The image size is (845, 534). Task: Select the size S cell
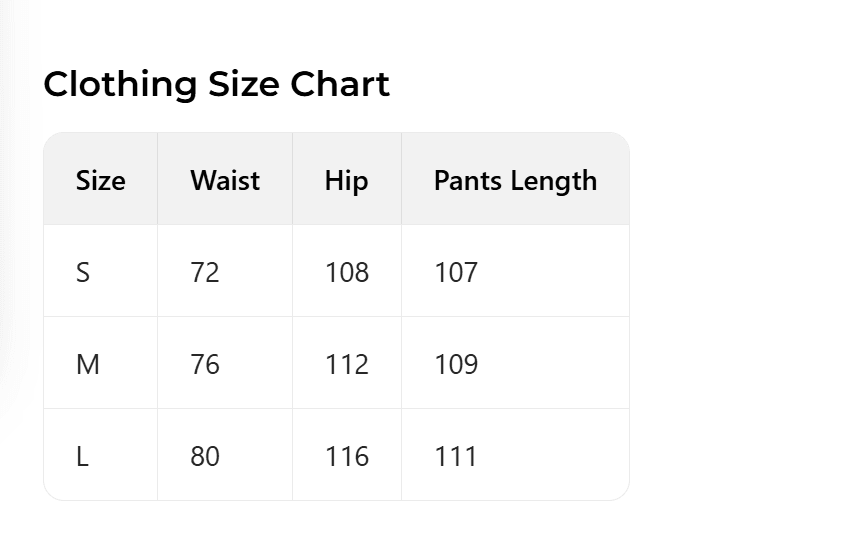[83, 272]
